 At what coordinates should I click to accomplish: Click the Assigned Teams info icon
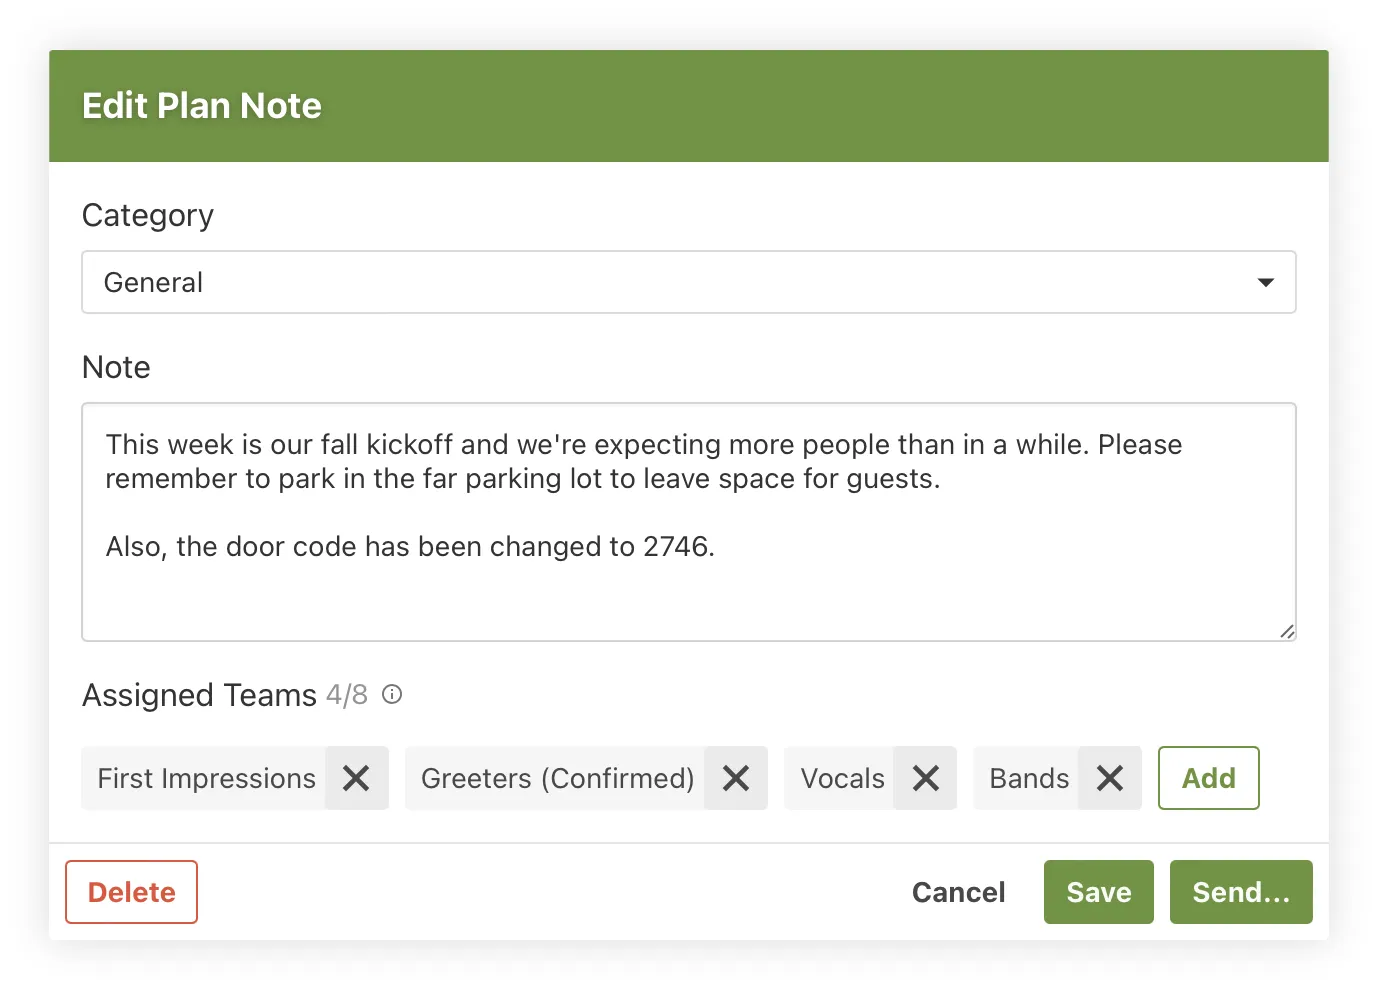[x=392, y=694]
